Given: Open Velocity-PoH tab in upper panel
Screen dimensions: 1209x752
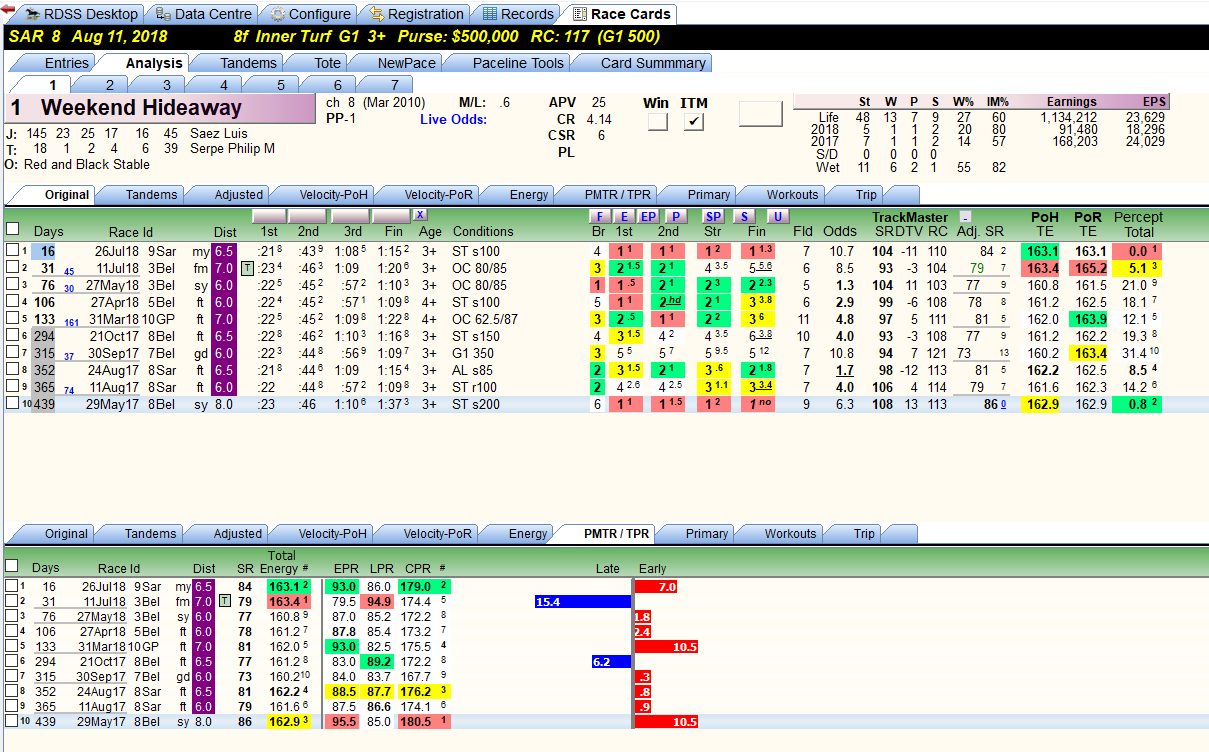Looking at the screenshot, I should pyautogui.click(x=325, y=195).
